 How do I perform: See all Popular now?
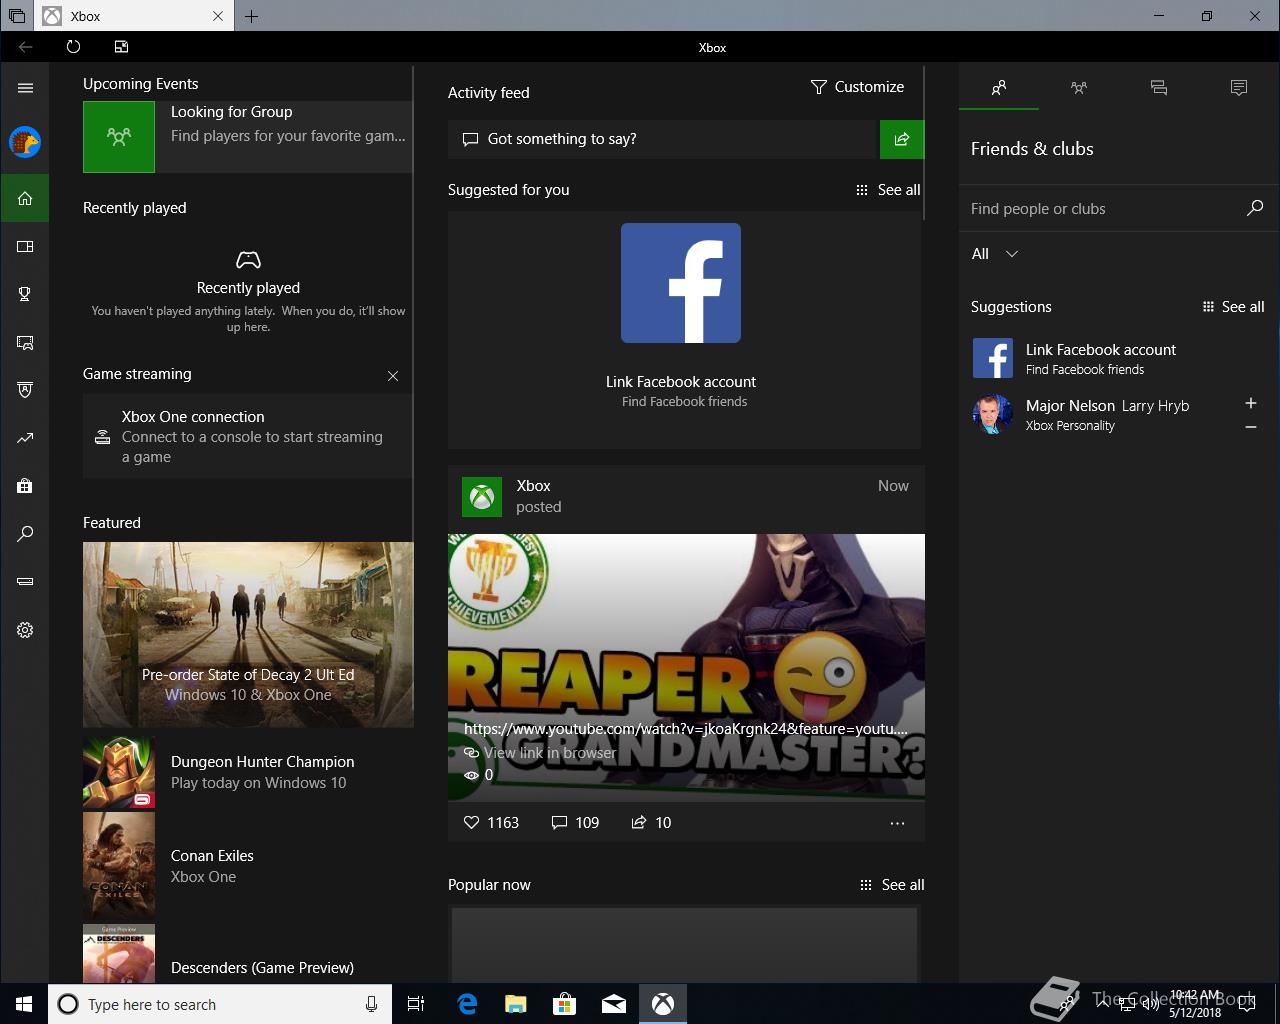[x=892, y=885]
